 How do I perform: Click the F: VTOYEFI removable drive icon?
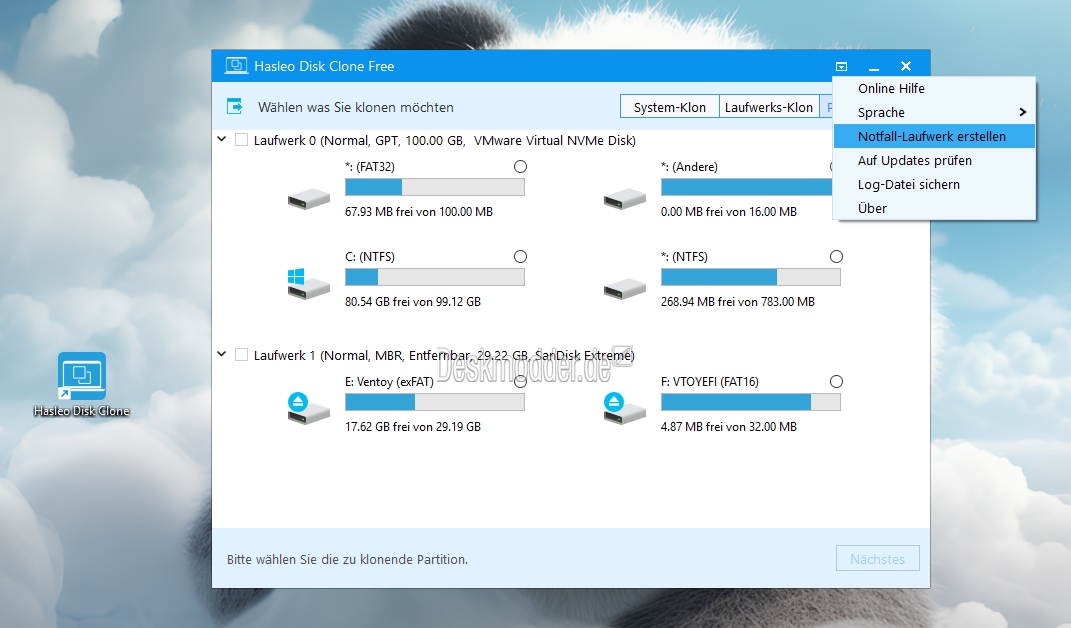pos(624,409)
